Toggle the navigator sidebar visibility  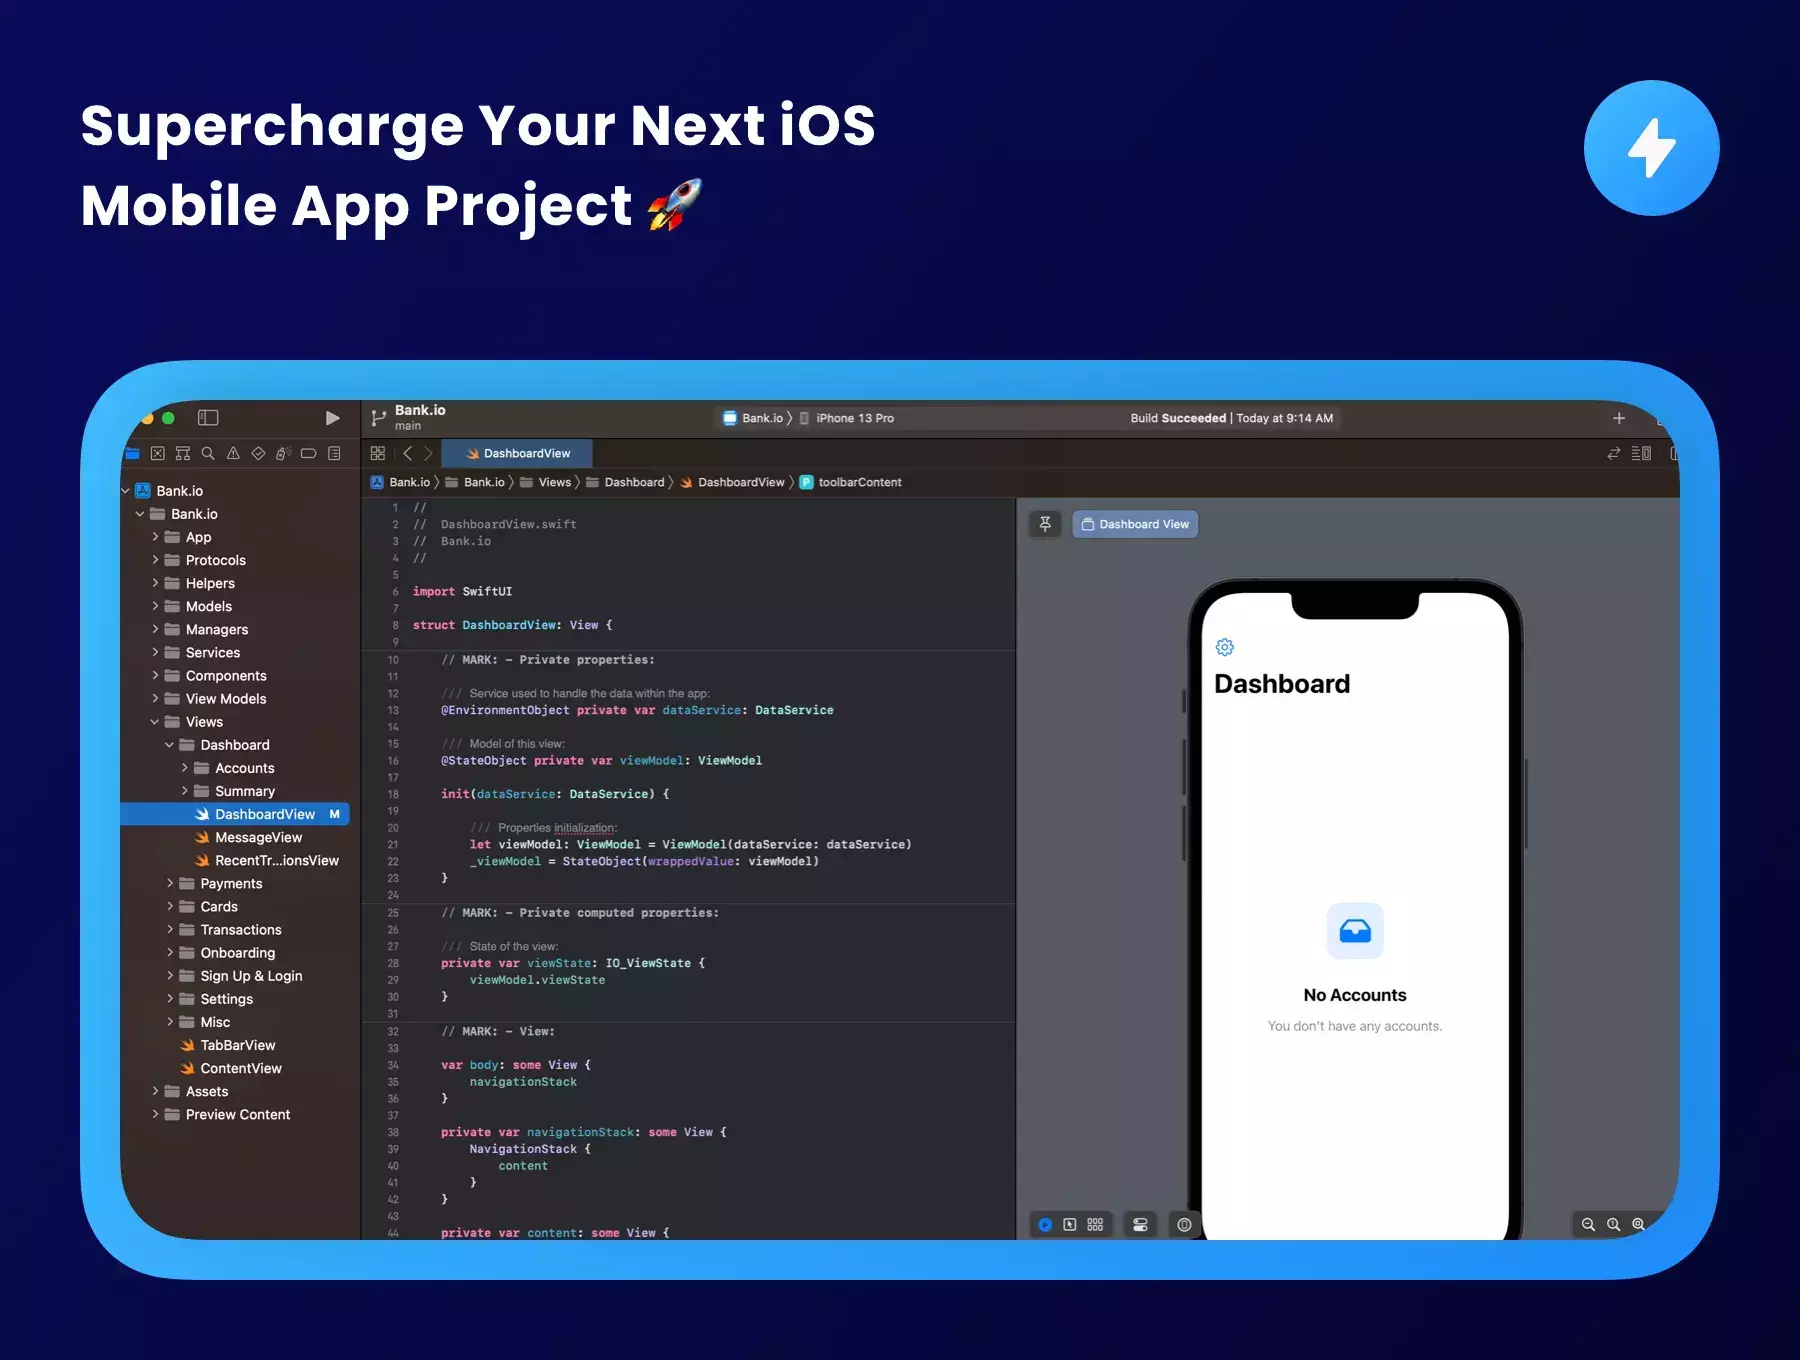(208, 418)
